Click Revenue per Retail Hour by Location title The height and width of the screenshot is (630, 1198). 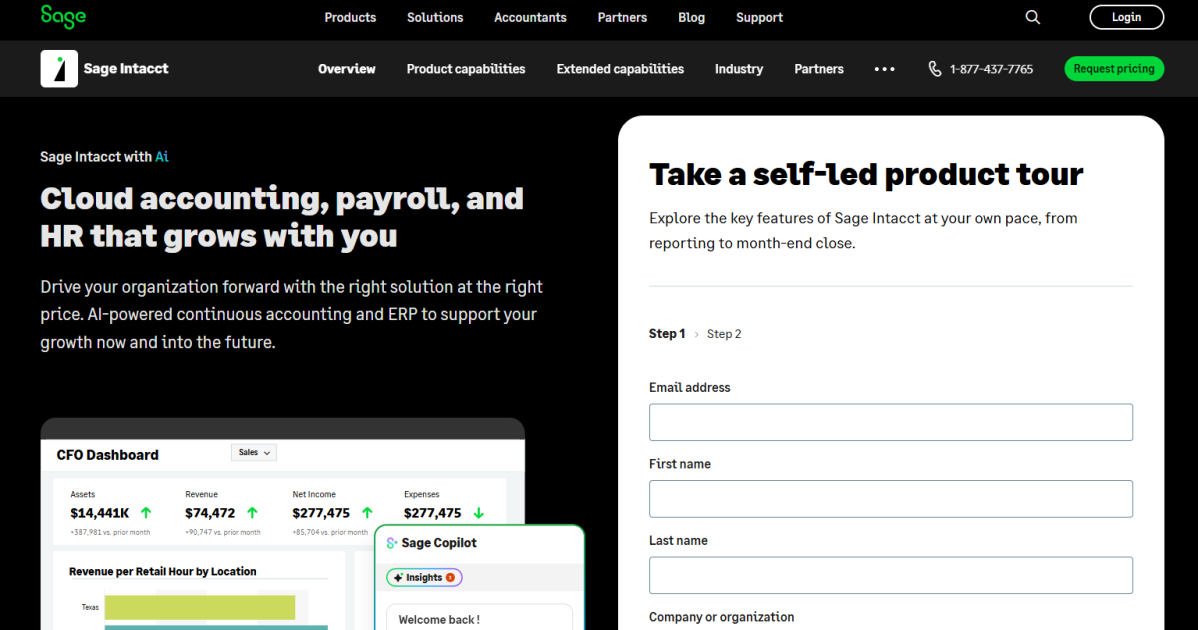pyautogui.click(x=163, y=571)
